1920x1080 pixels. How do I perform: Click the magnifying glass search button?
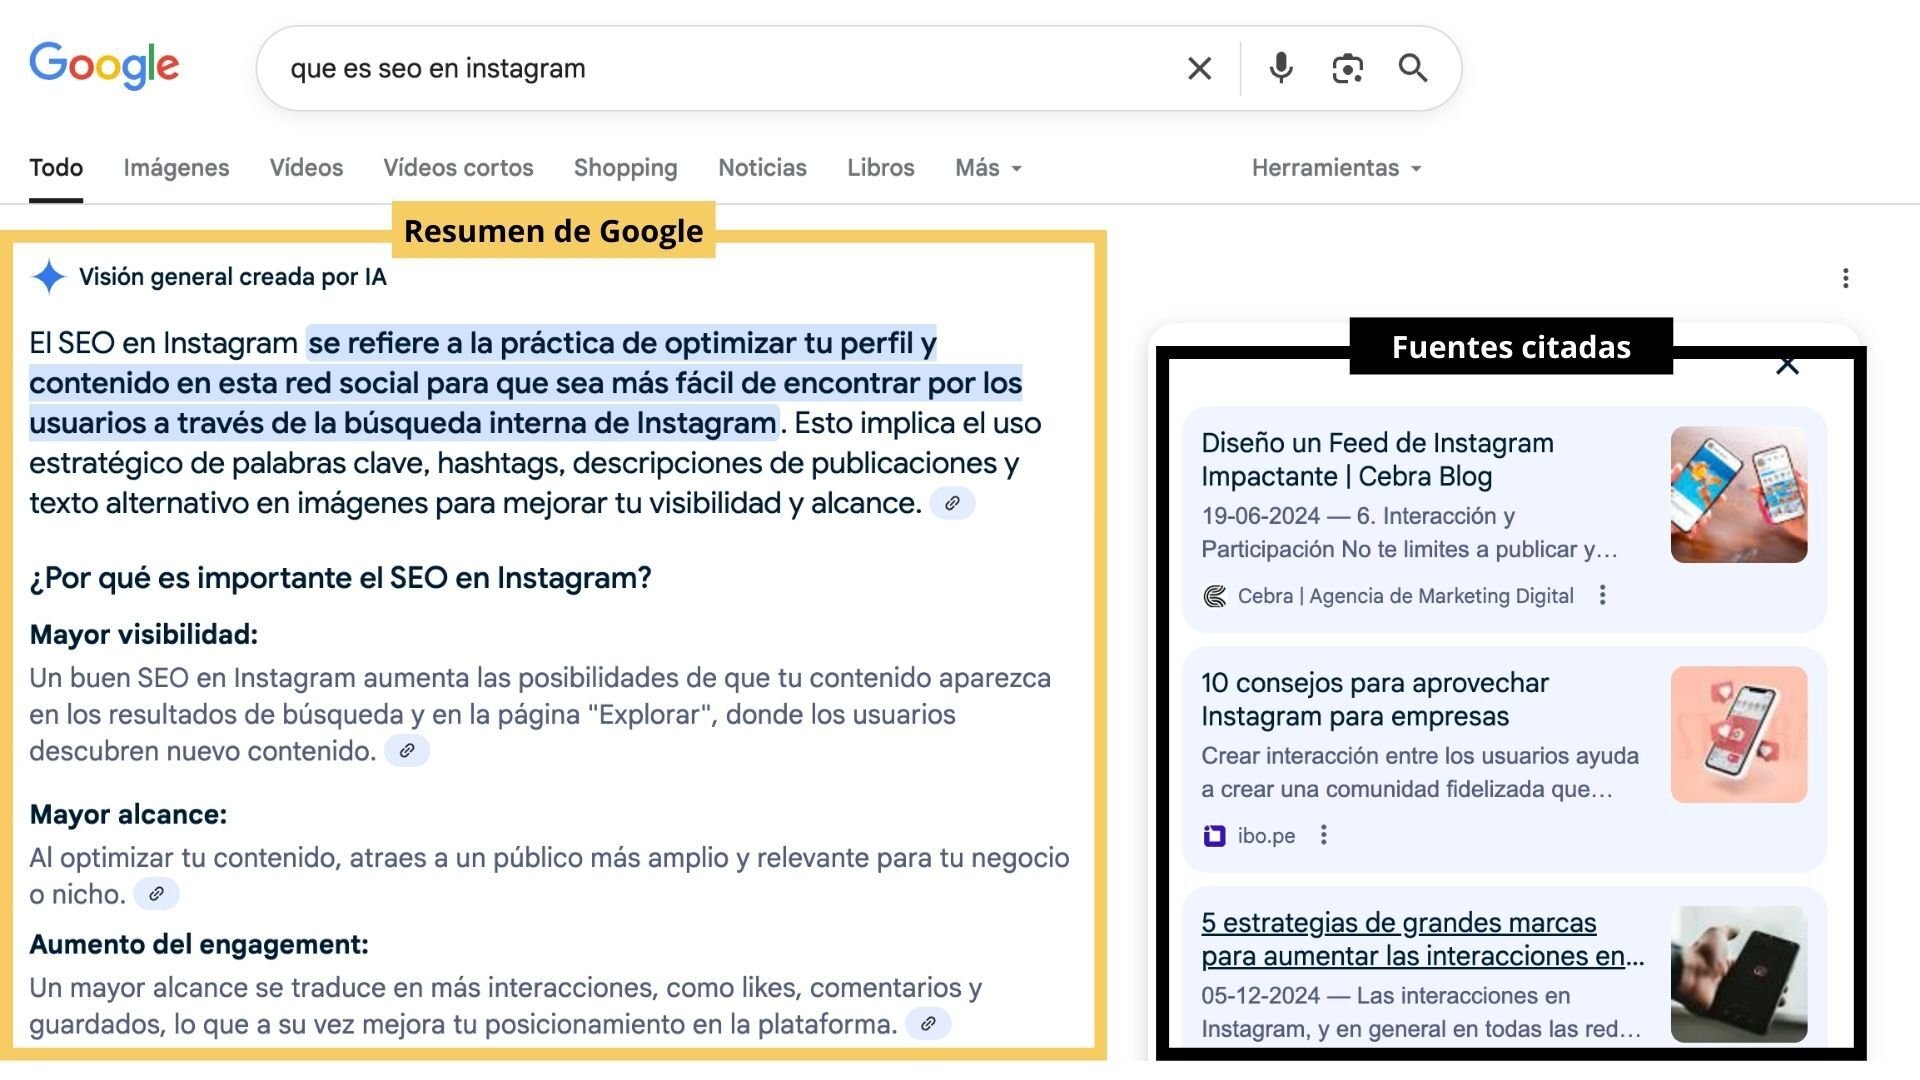pos(1413,68)
